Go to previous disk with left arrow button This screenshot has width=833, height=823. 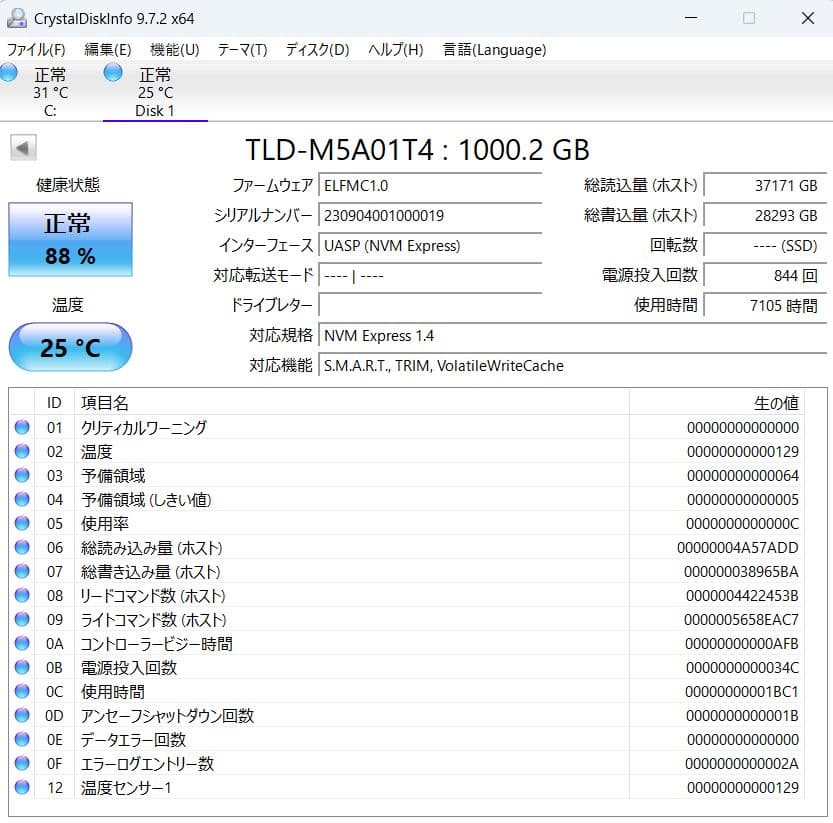23,148
